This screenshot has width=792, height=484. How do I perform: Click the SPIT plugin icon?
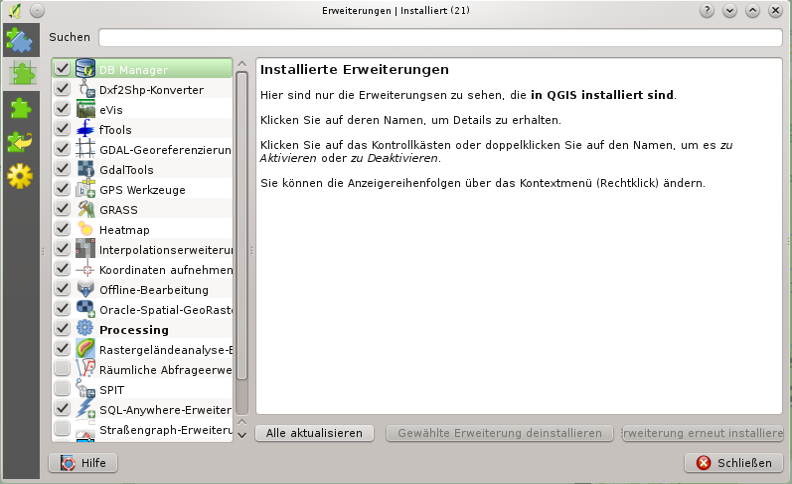(85, 389)
